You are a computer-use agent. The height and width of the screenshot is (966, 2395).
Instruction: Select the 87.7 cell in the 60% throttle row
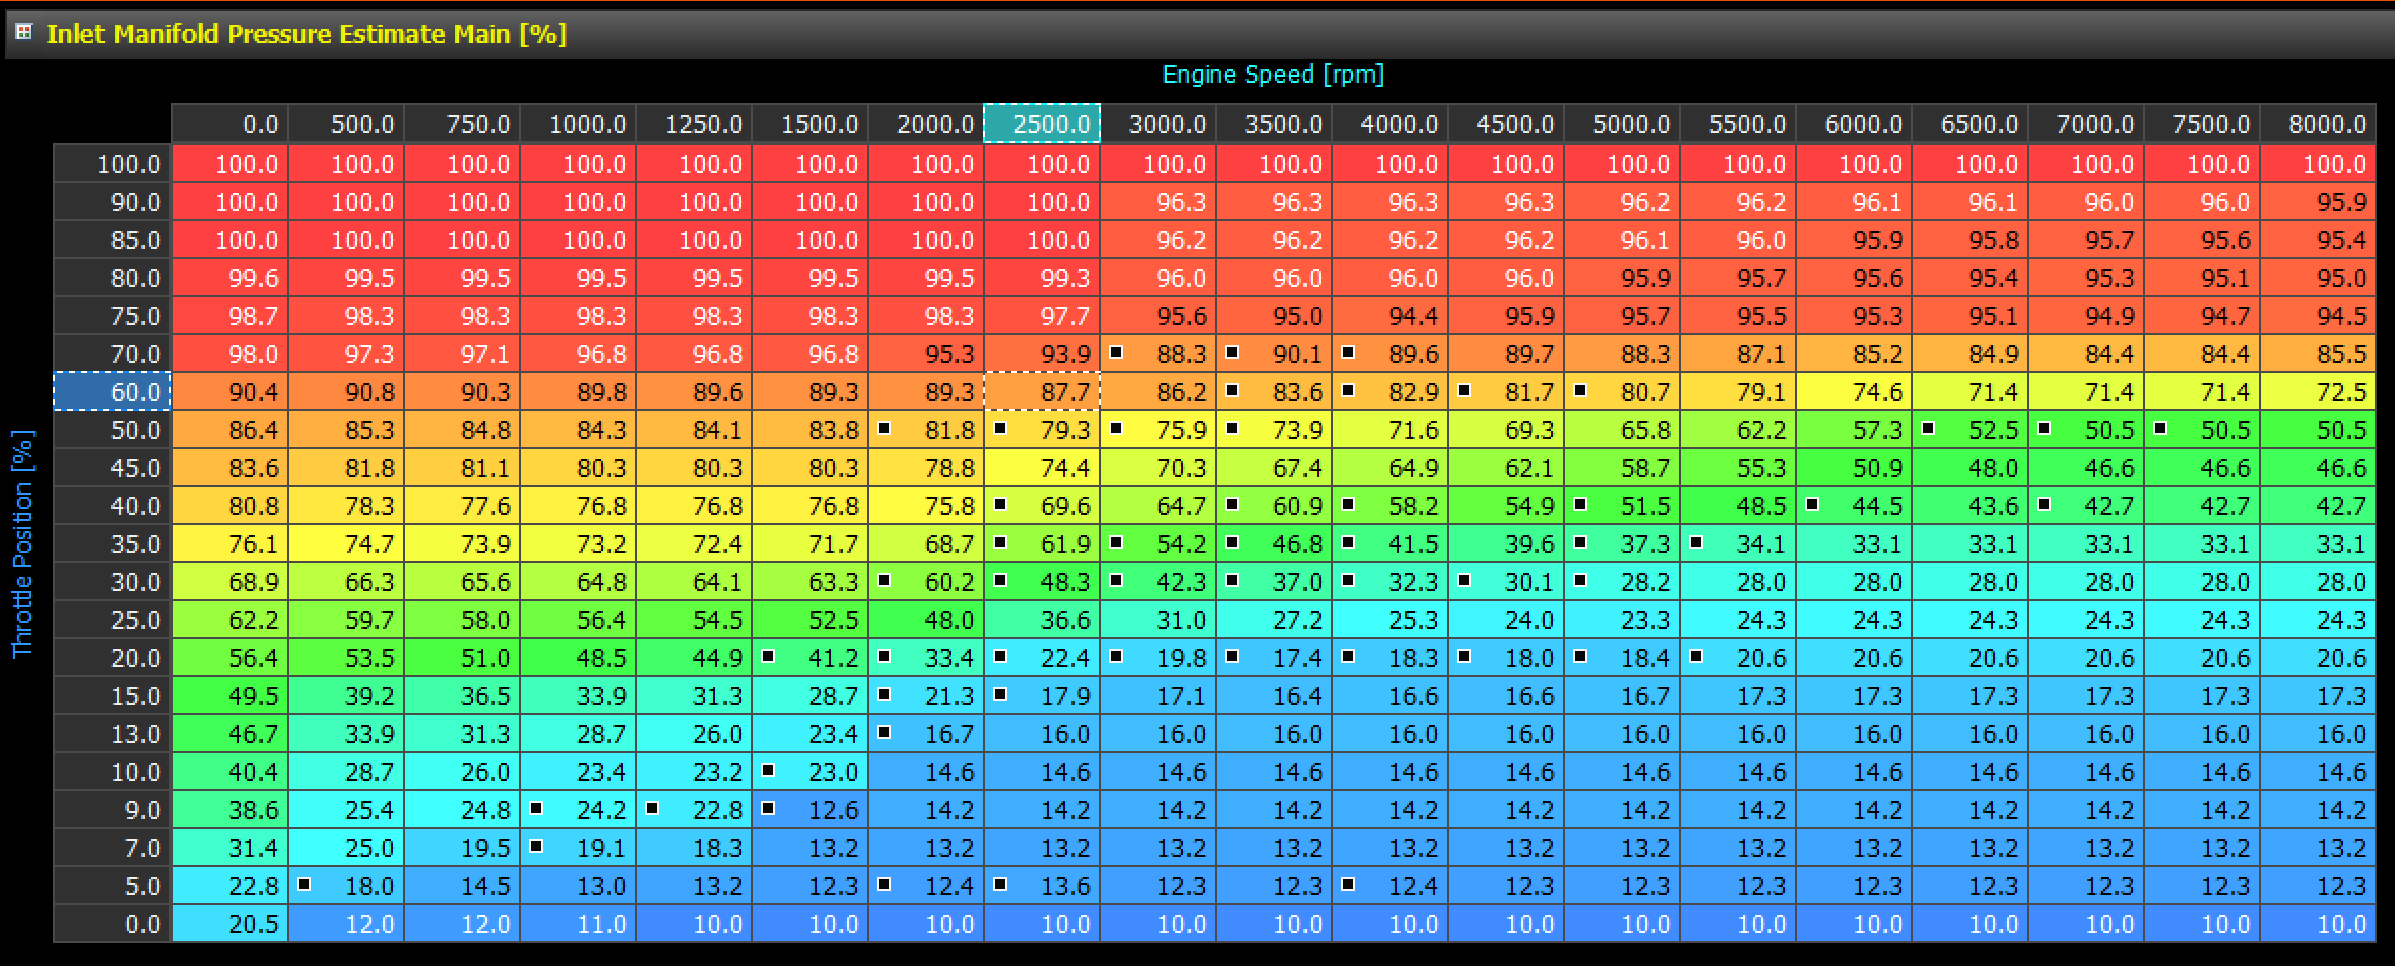click(1042, 392)
